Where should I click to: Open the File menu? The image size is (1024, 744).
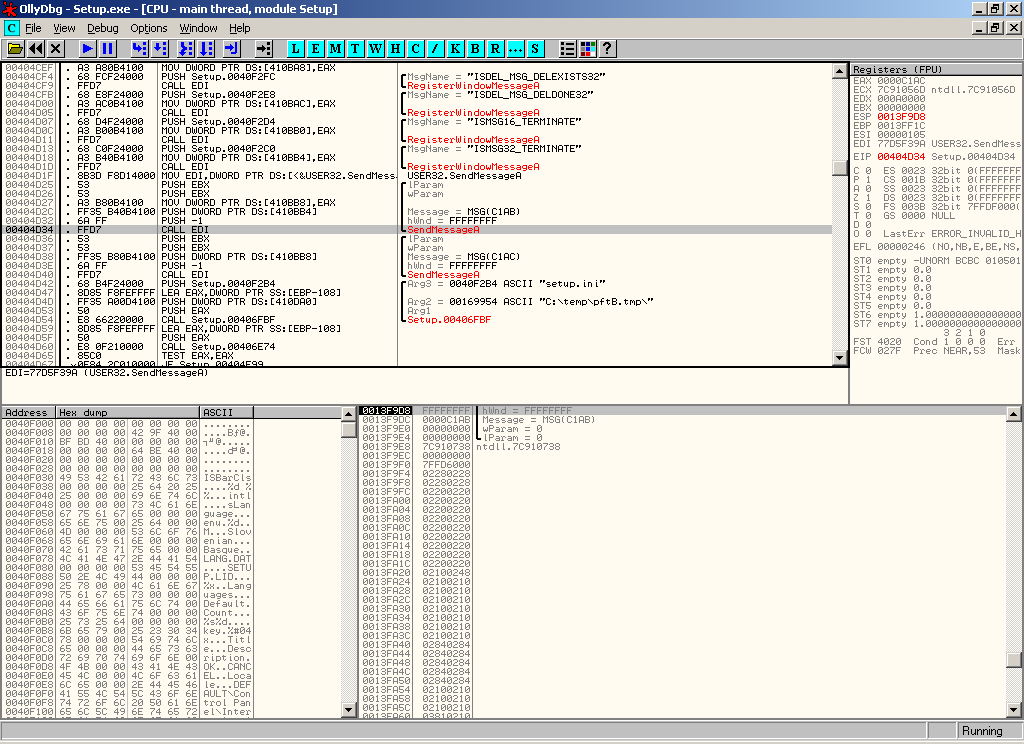click(x=33, y=28)
